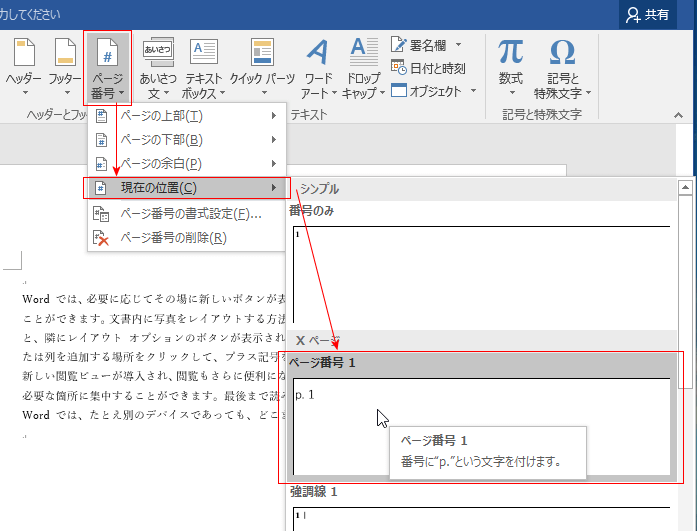Expand the 現在の位置 submenu arrow
This screenshot has width=697, height=531.
tap(274, 188)
